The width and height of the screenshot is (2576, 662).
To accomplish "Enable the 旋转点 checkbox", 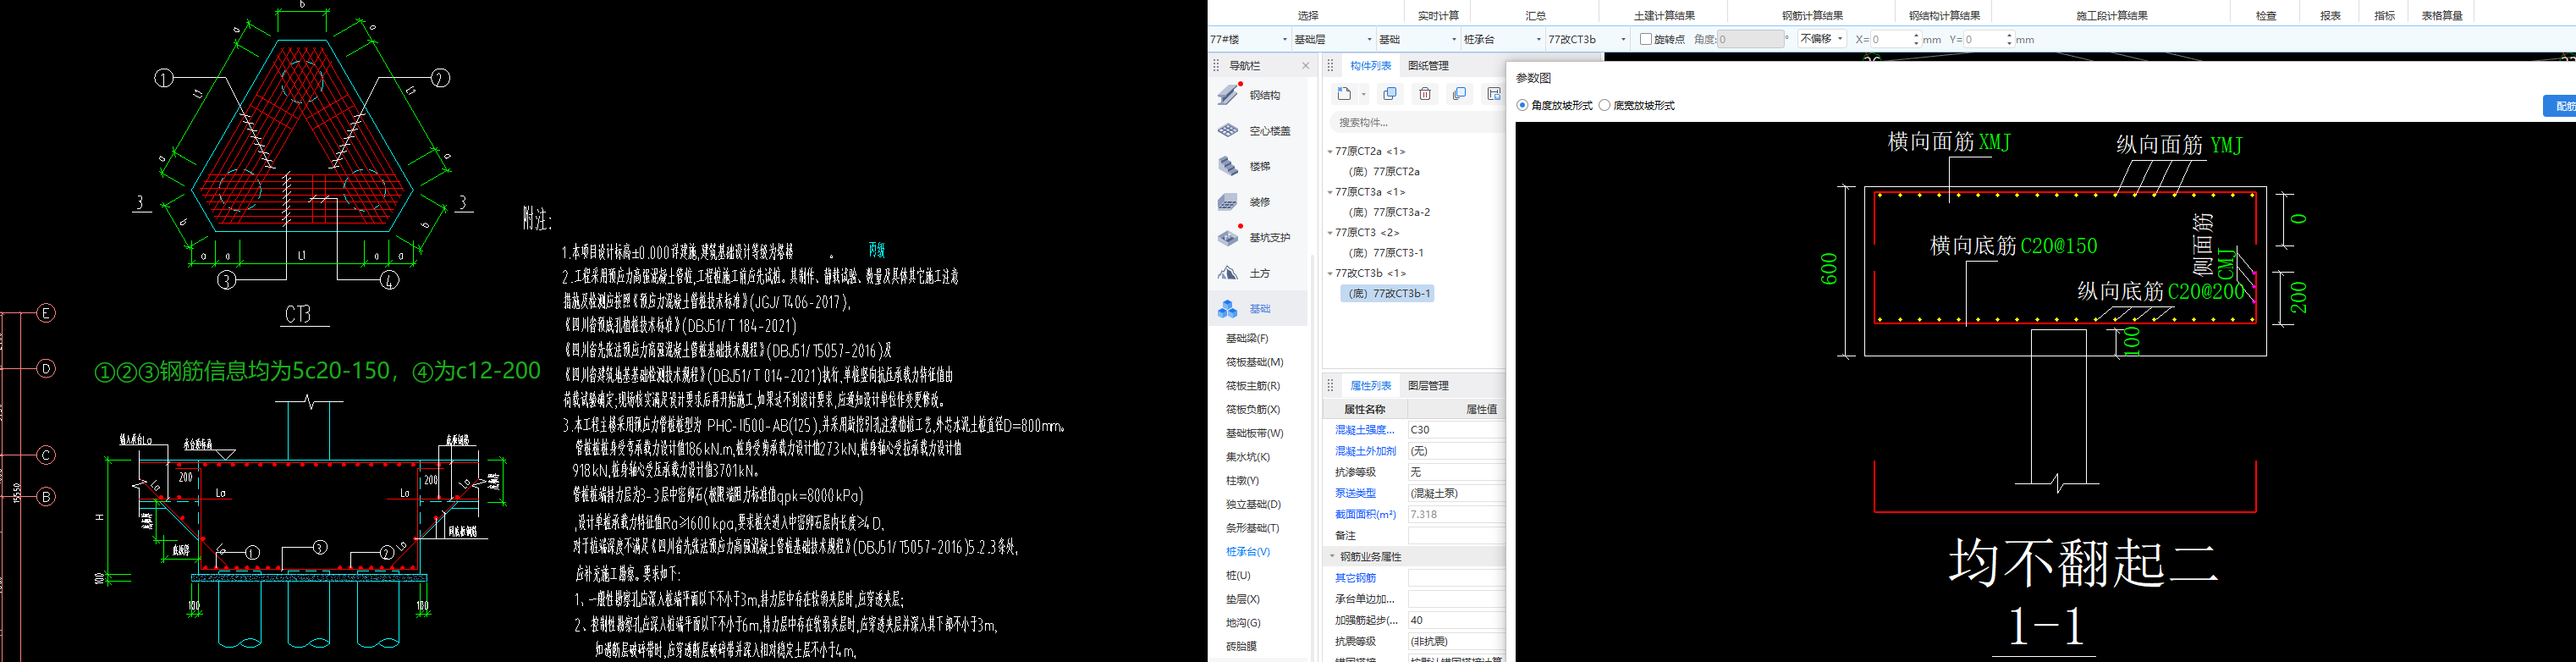I will (x=1646, y=40).
